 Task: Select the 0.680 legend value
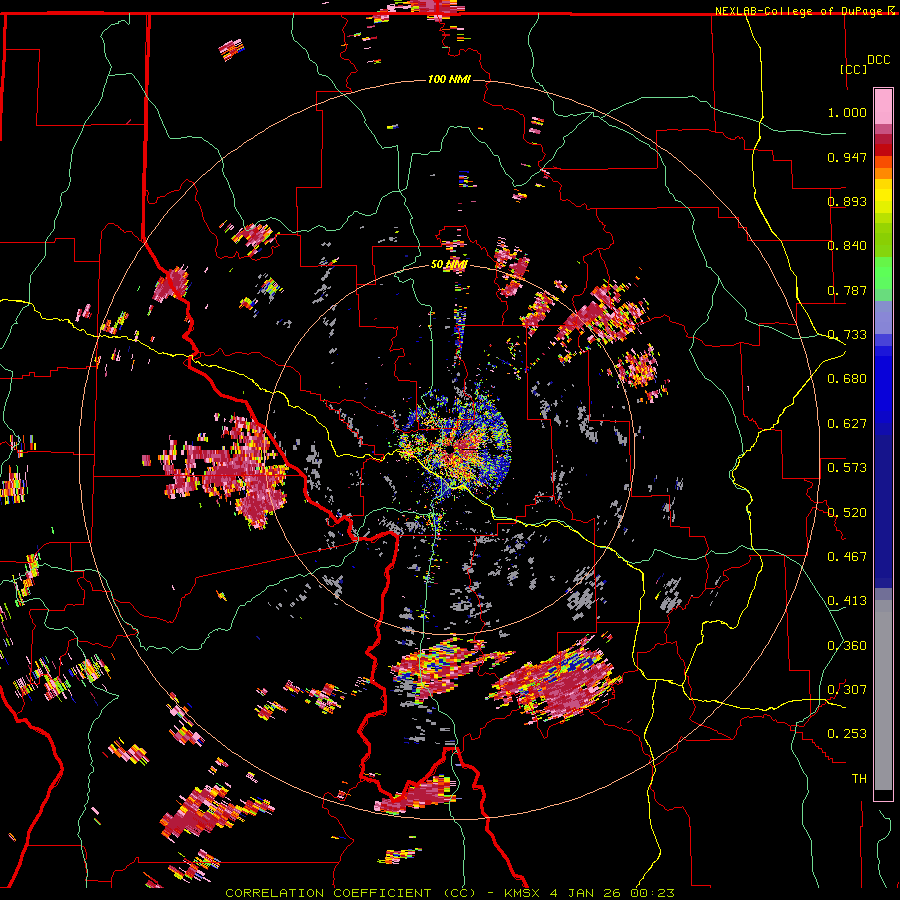point(847,379)
